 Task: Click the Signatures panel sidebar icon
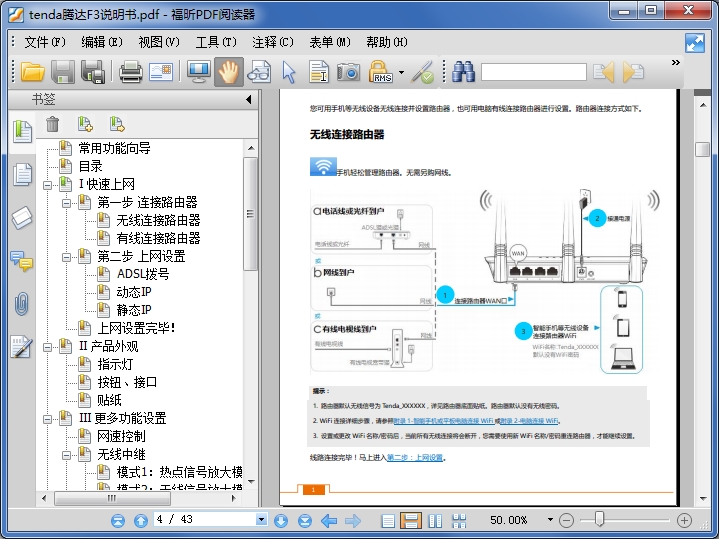click(x=22, y=347)
